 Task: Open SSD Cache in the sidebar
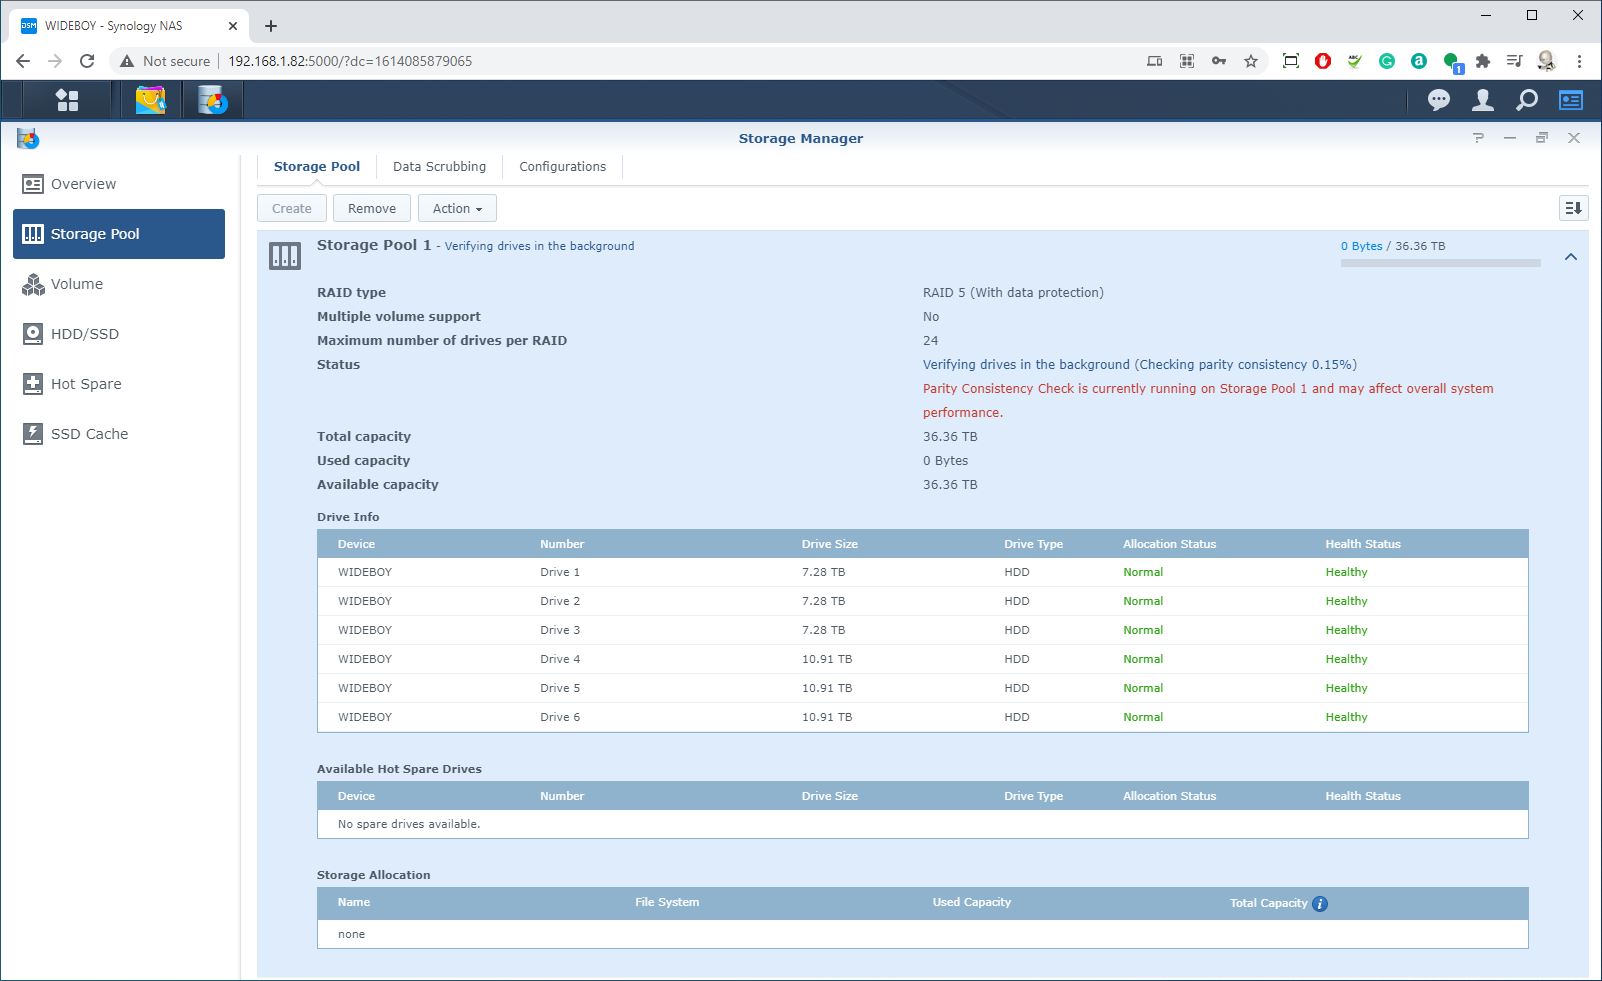pyautogui.click(x=119, y=434)
